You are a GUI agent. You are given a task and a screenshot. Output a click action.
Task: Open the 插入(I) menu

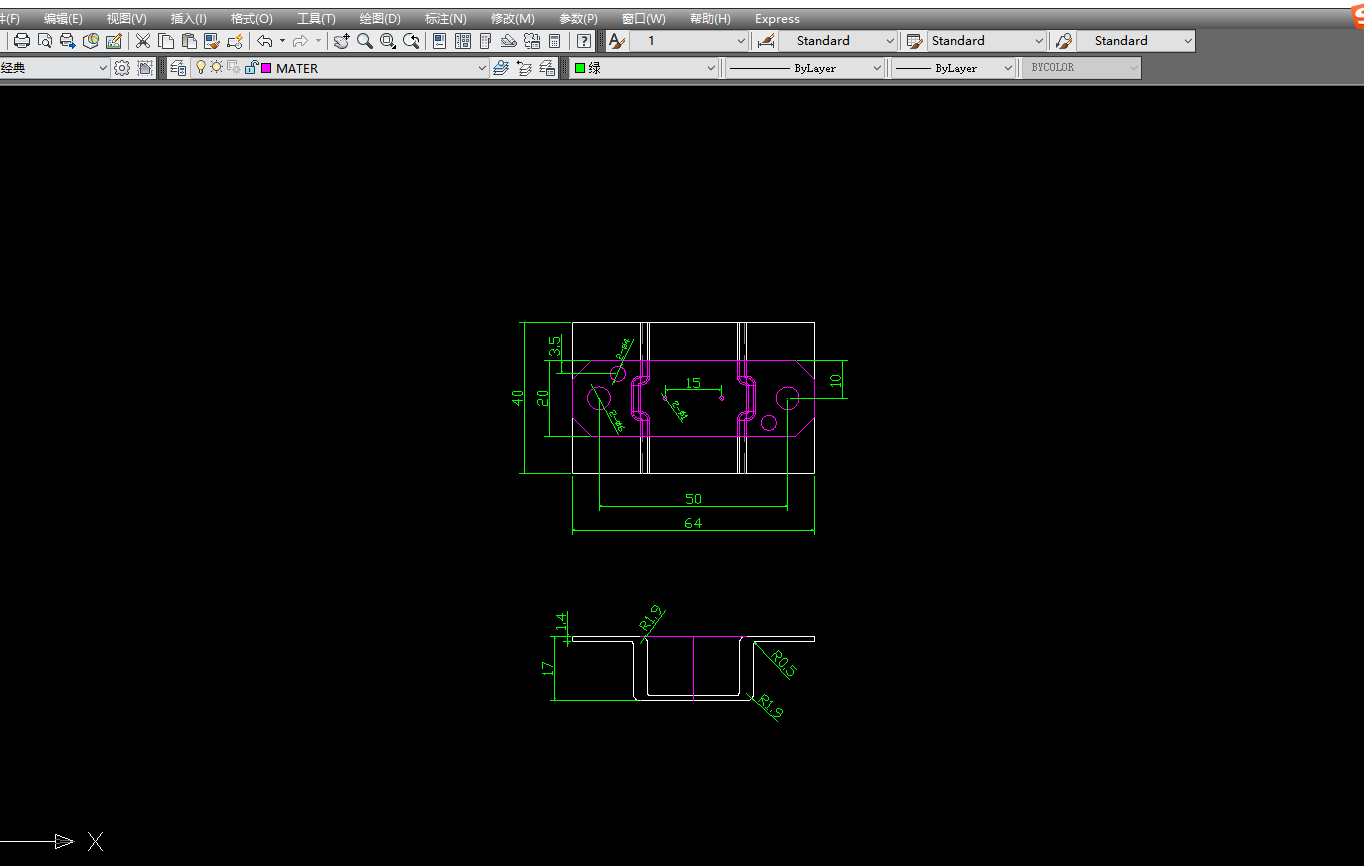(189, 19)
